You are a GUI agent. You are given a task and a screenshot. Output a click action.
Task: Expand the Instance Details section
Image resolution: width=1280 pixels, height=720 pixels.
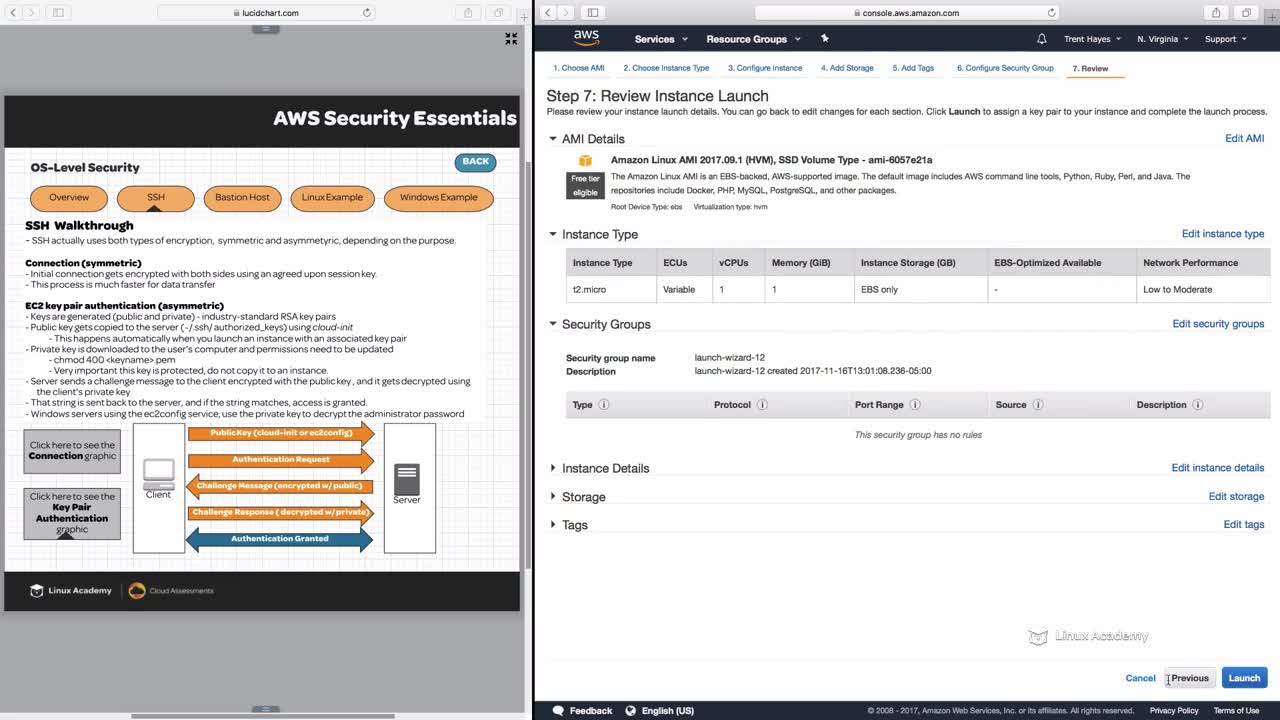pyautogui.click(x=553, y=468)
